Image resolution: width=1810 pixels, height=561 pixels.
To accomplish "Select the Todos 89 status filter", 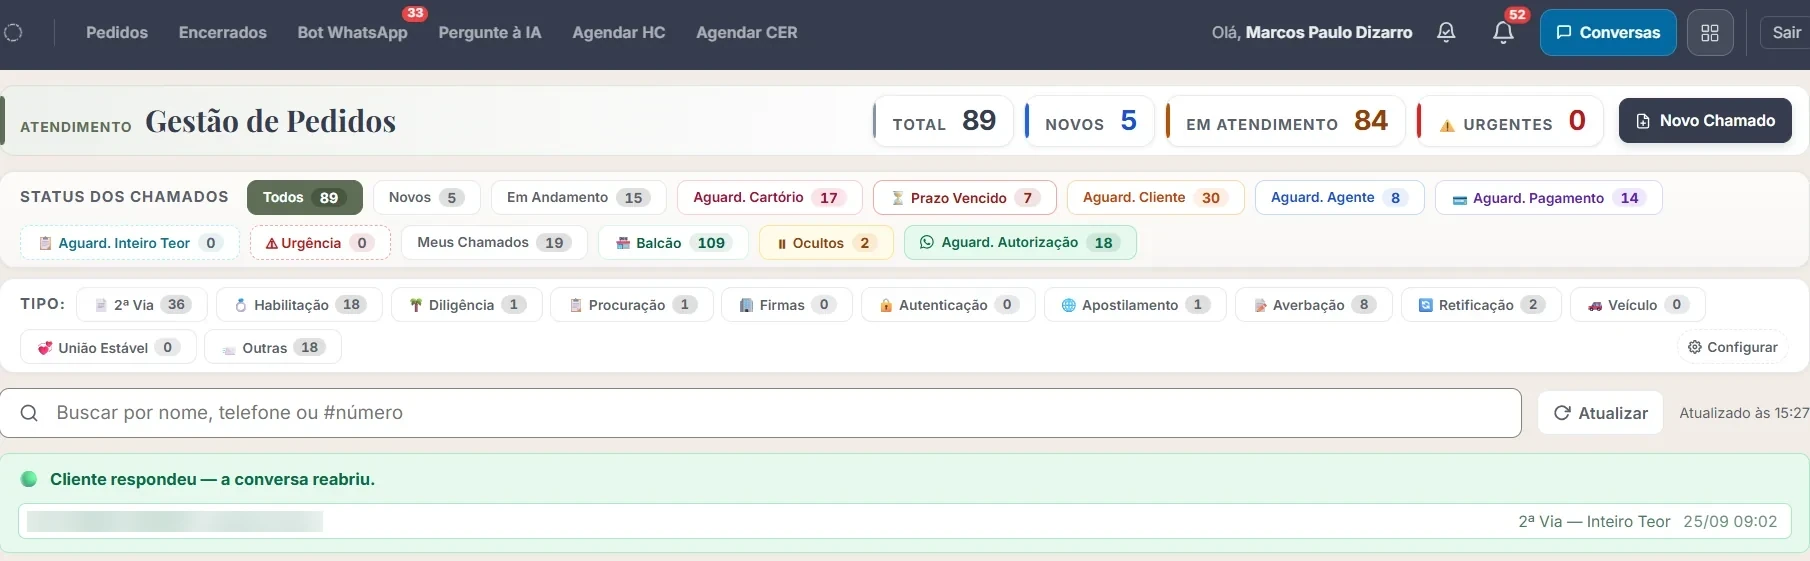I will pyautogui.click(x=305, y=197).
